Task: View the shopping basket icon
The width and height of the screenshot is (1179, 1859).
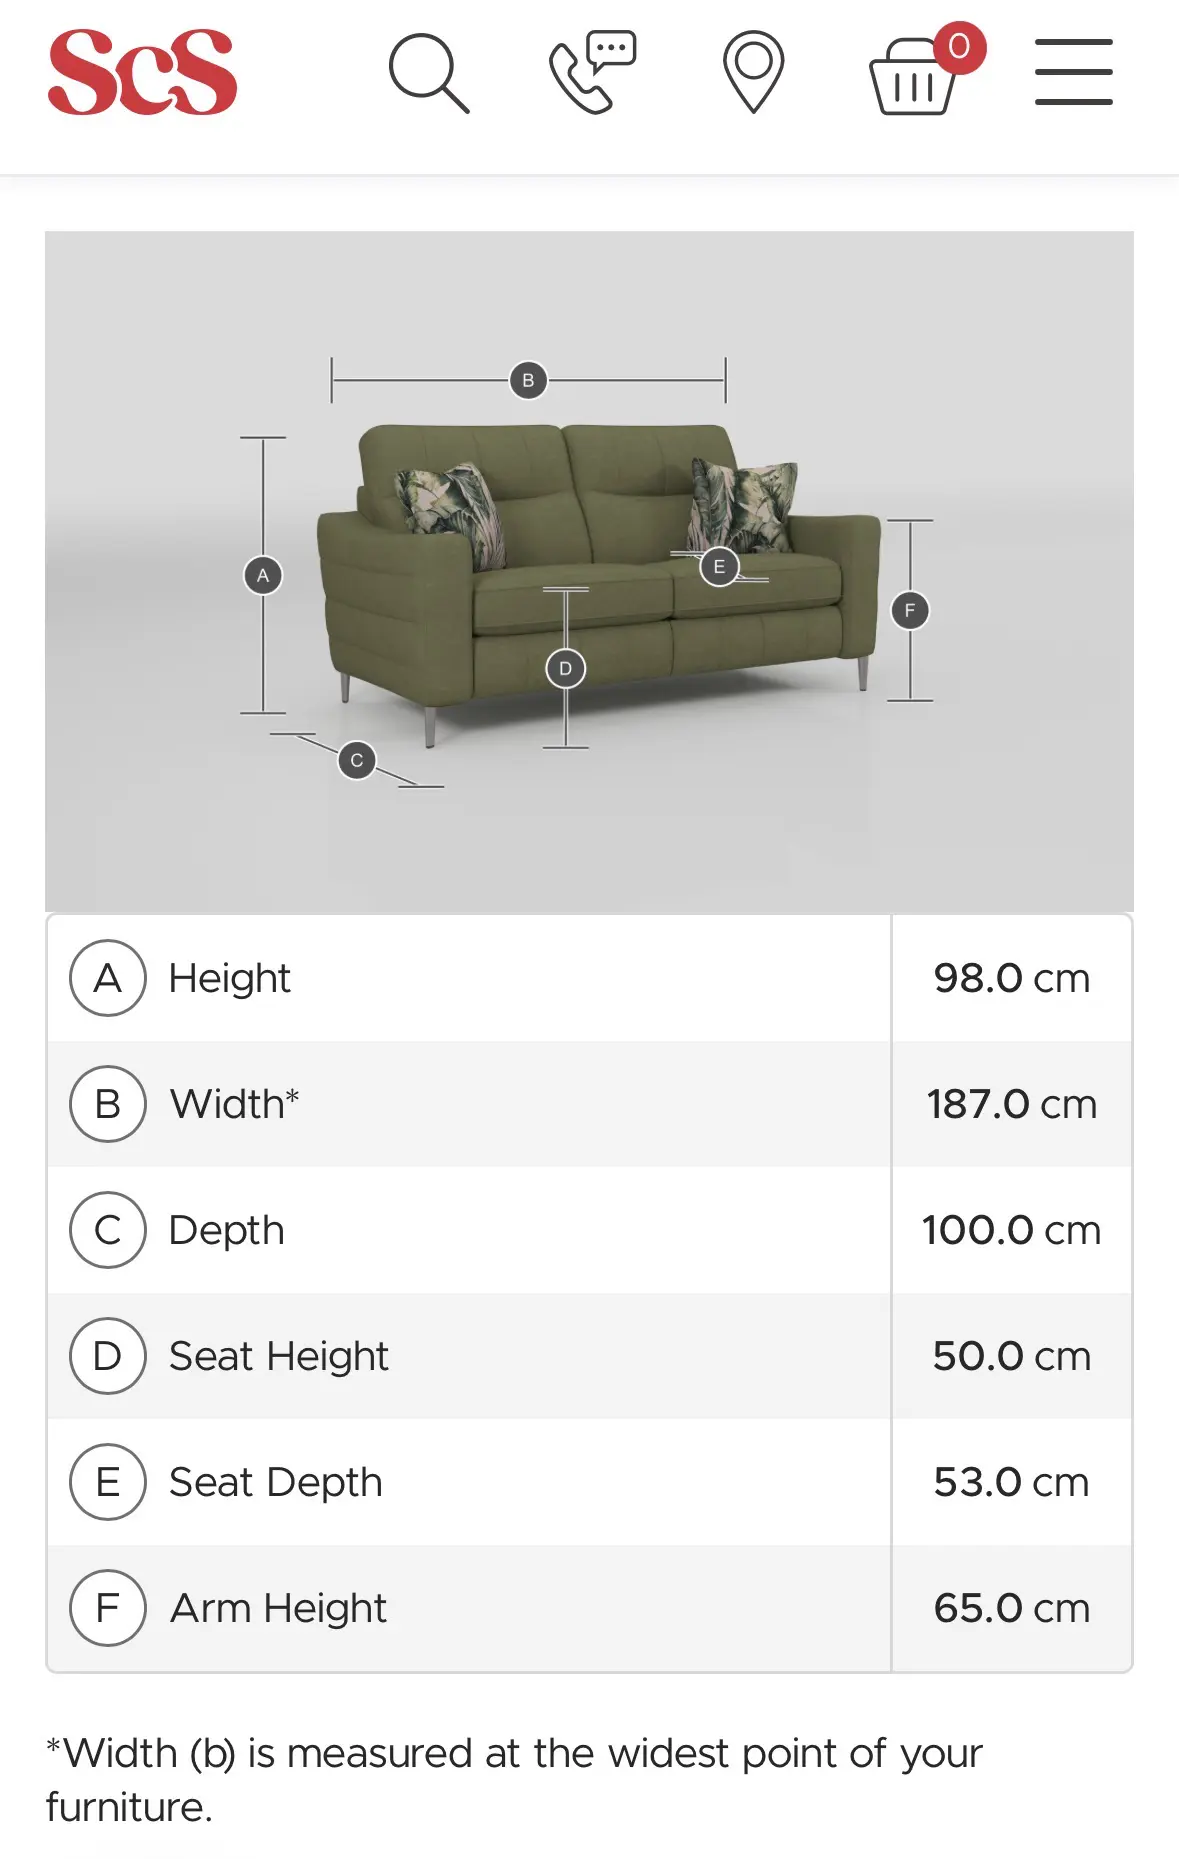Action: point(912,80)
